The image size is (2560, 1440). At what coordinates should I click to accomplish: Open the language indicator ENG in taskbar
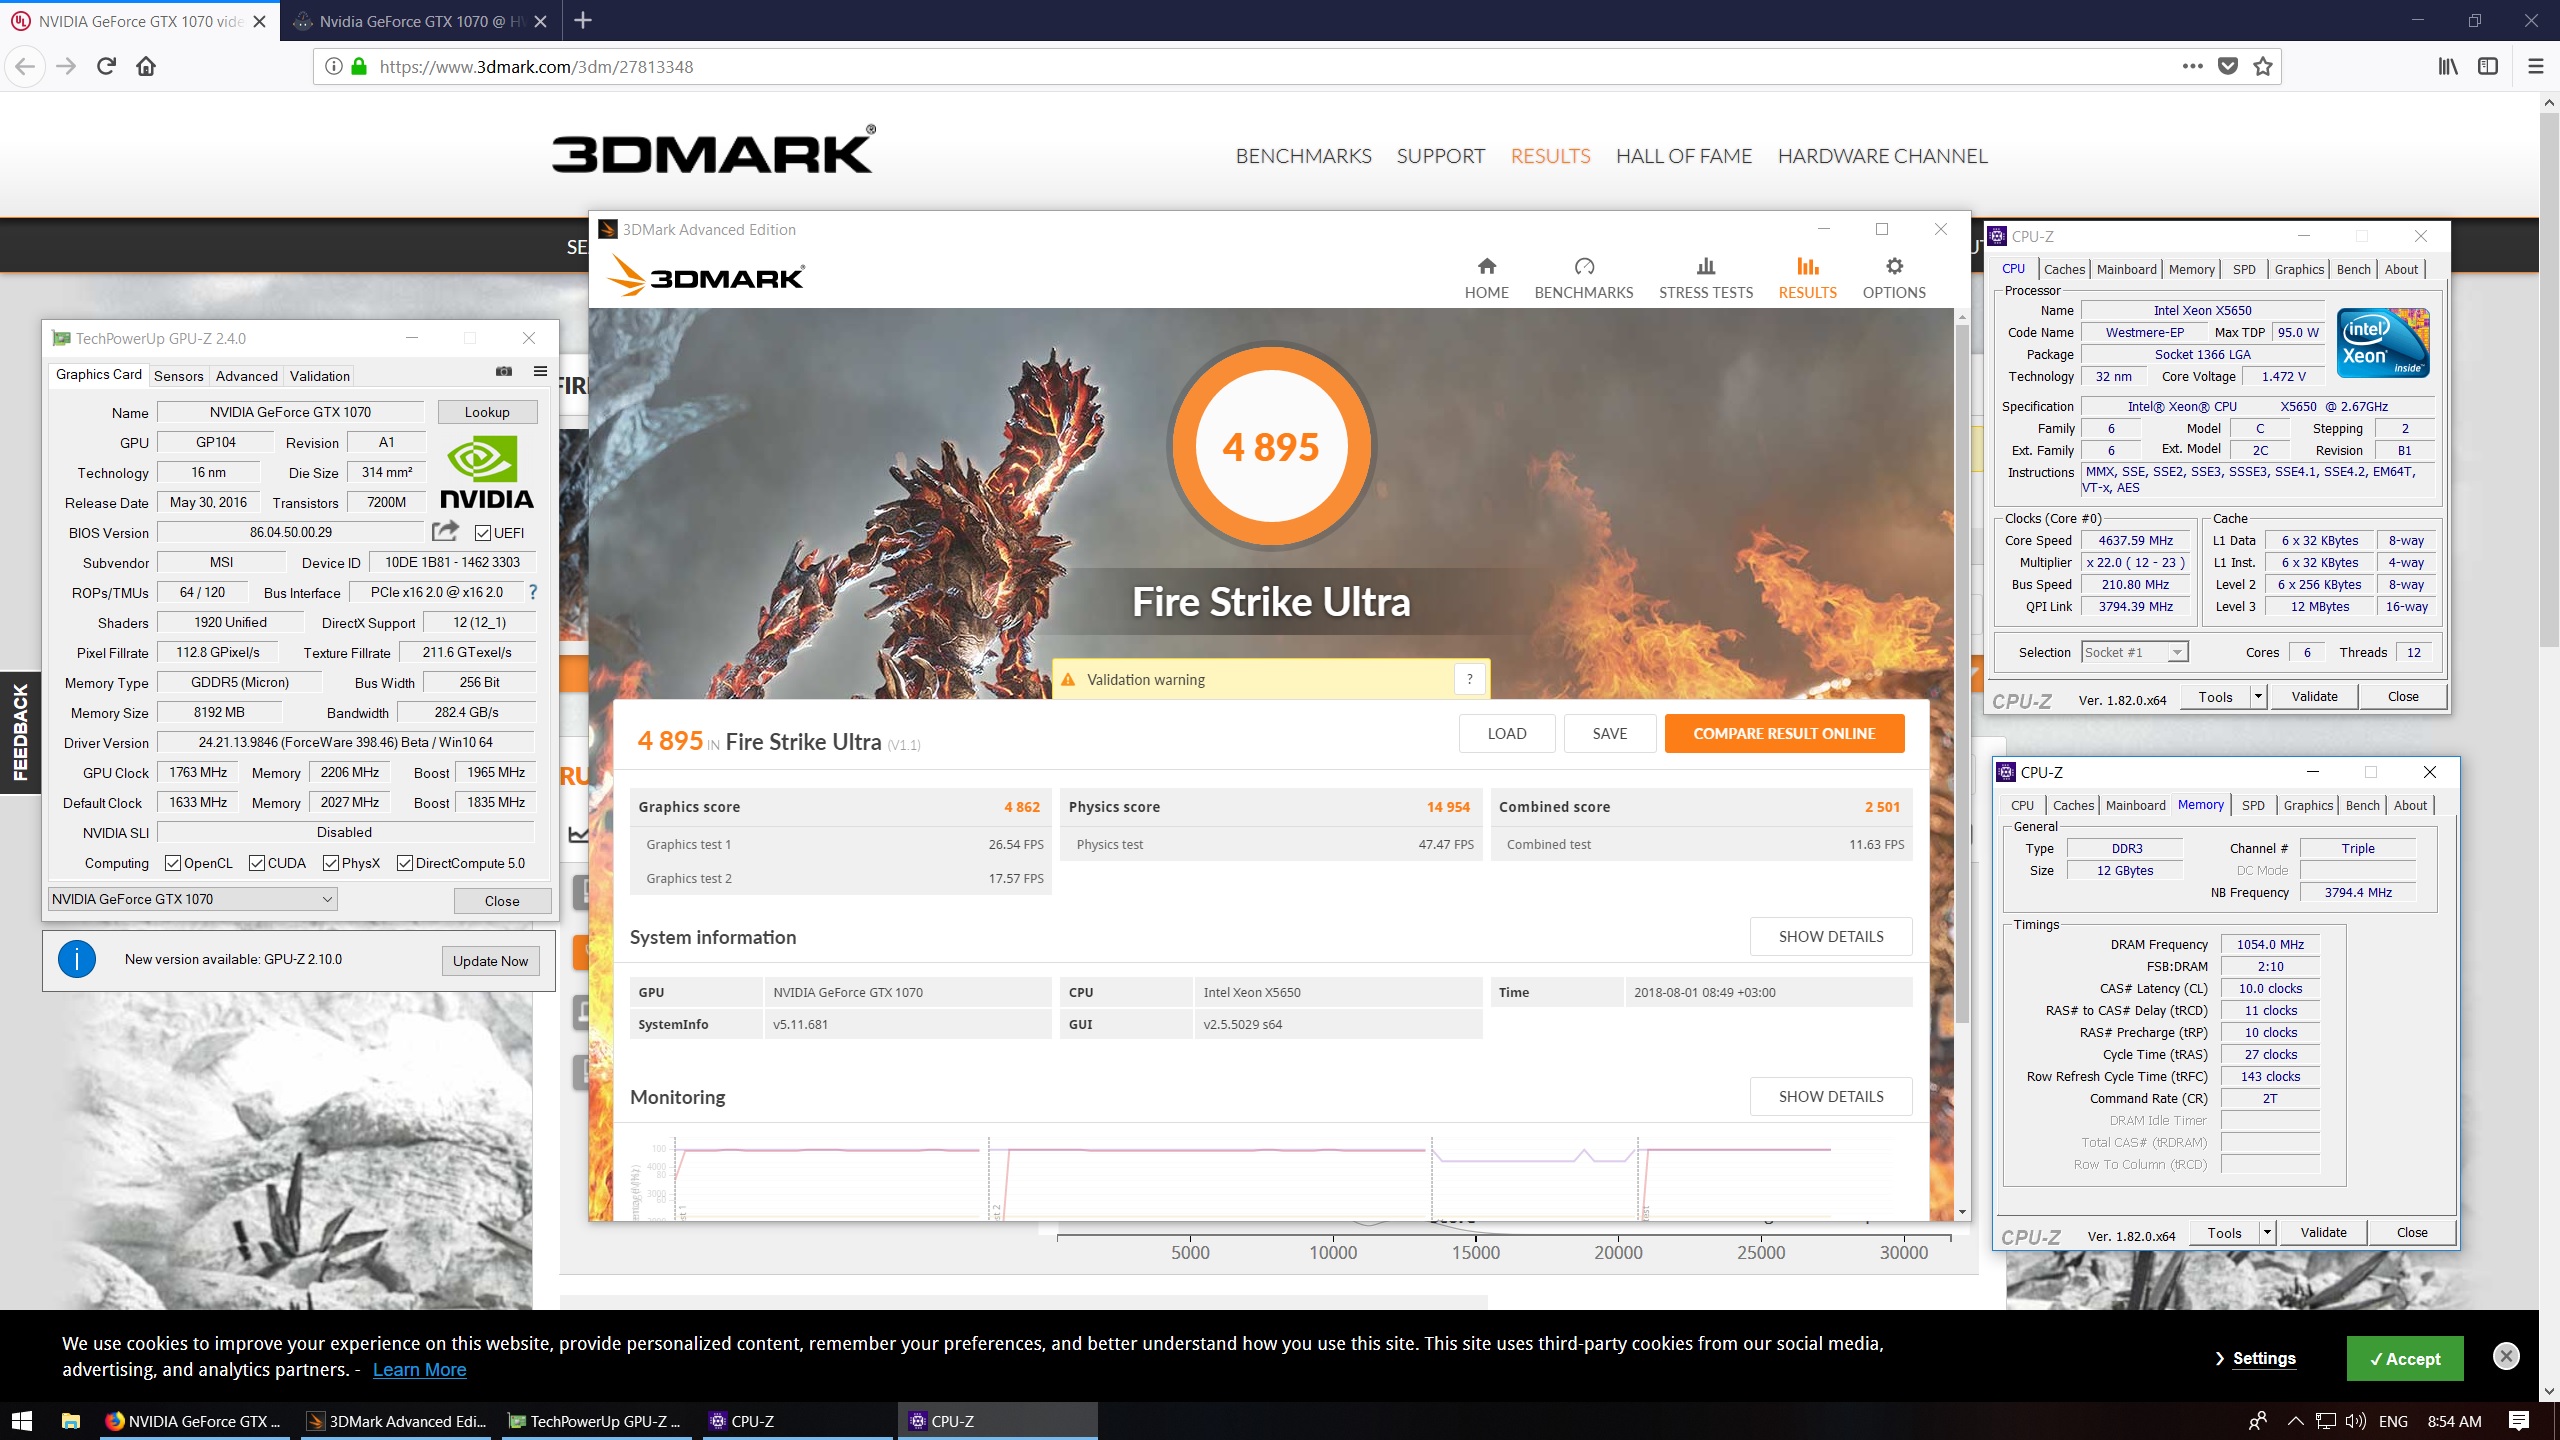coord(2393,1421)
